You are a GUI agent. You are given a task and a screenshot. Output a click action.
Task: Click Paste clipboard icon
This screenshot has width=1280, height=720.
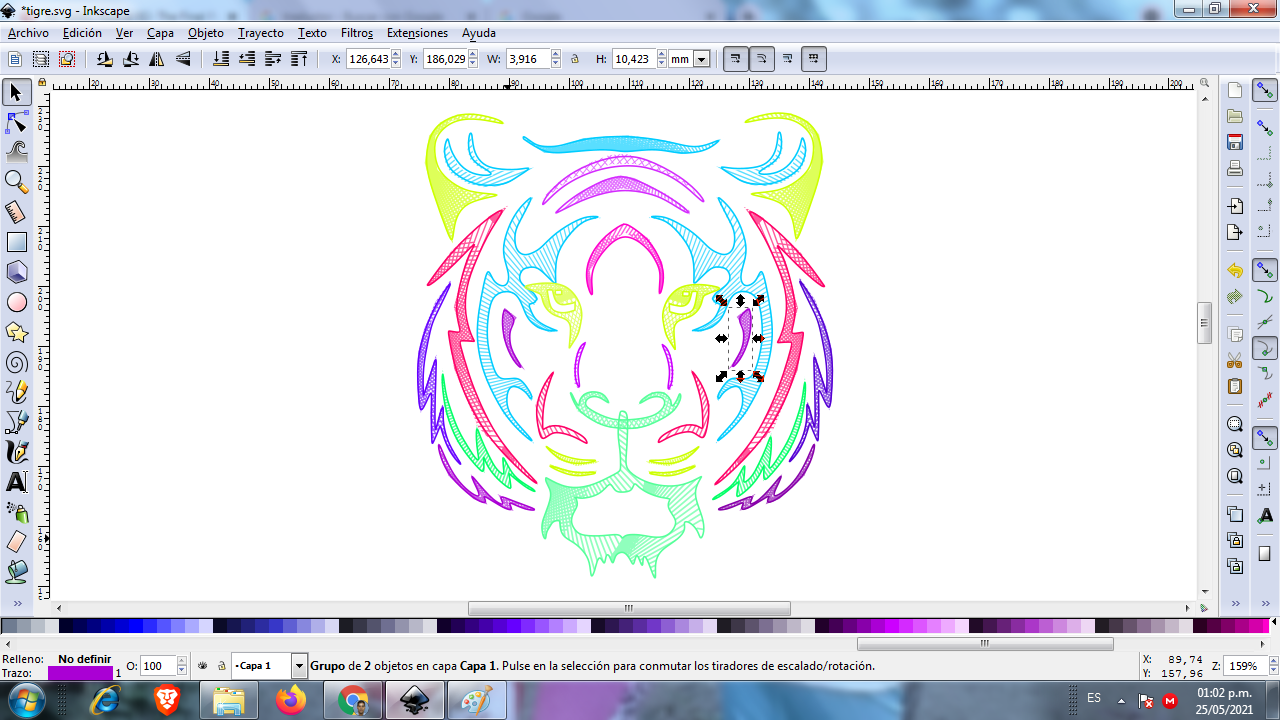point(1235,386)
